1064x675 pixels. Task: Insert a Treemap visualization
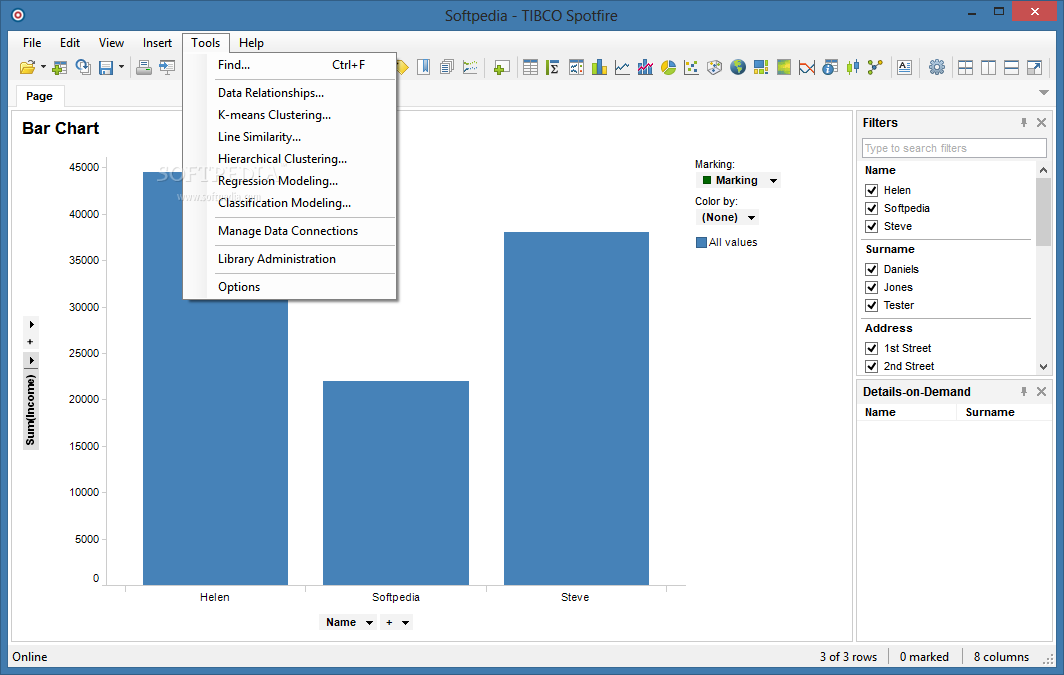(761, 67)
